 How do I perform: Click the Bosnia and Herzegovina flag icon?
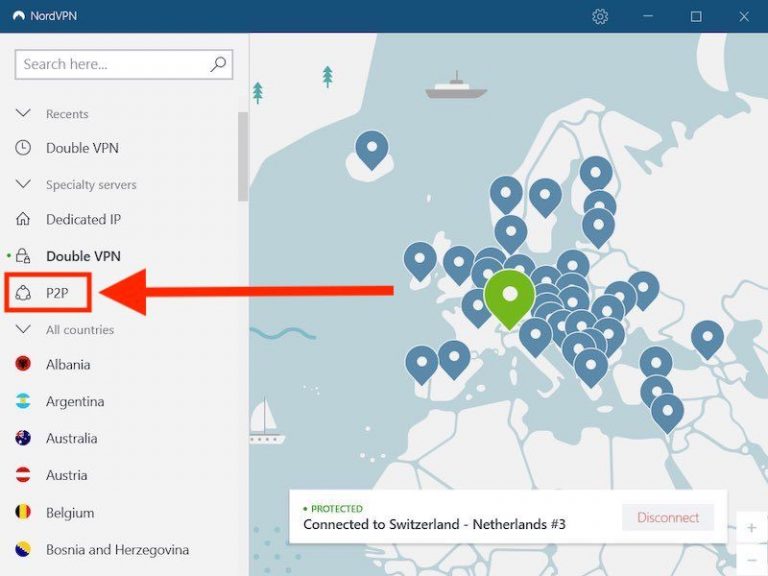pos(23,549)
